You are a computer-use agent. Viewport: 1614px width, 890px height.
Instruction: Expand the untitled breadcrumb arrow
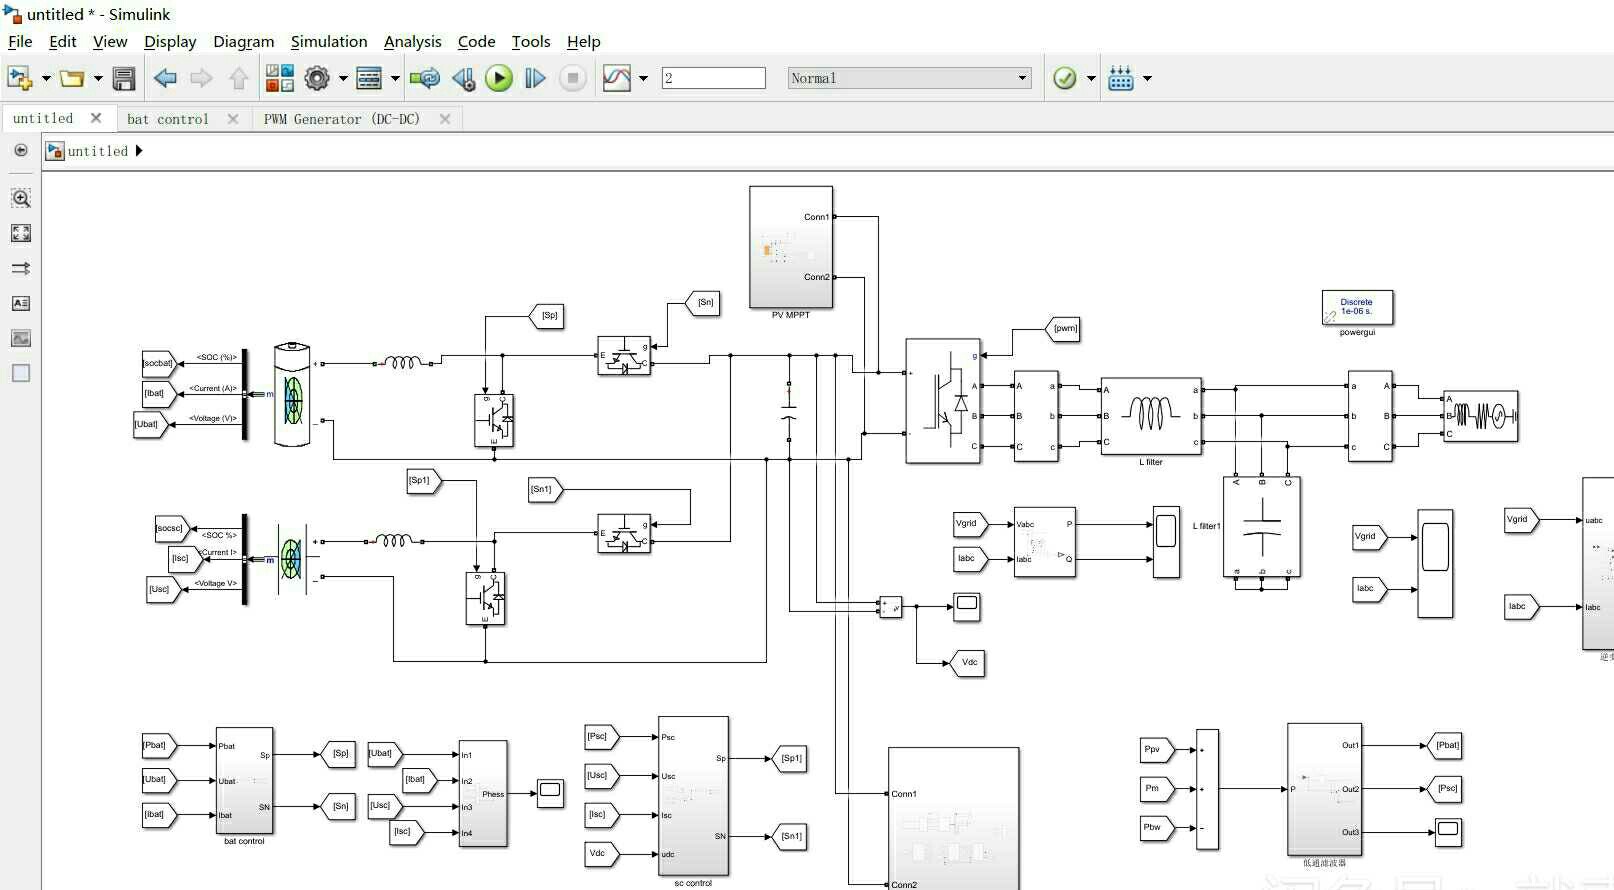(139, 151)
